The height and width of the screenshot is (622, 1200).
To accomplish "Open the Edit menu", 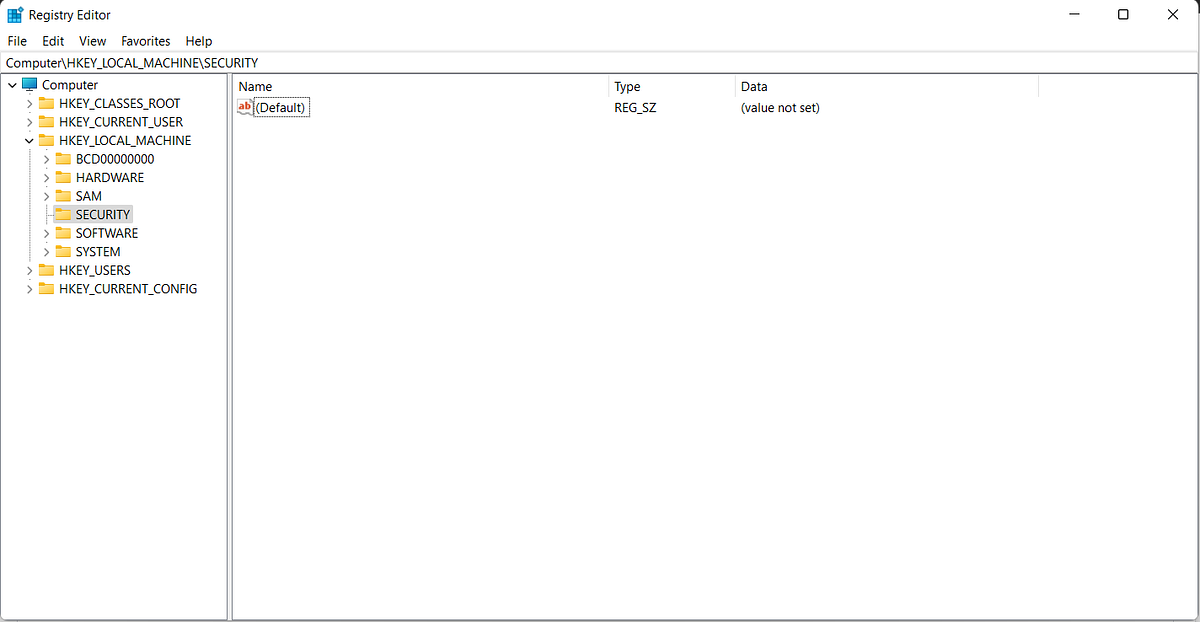I will [52, 41].
